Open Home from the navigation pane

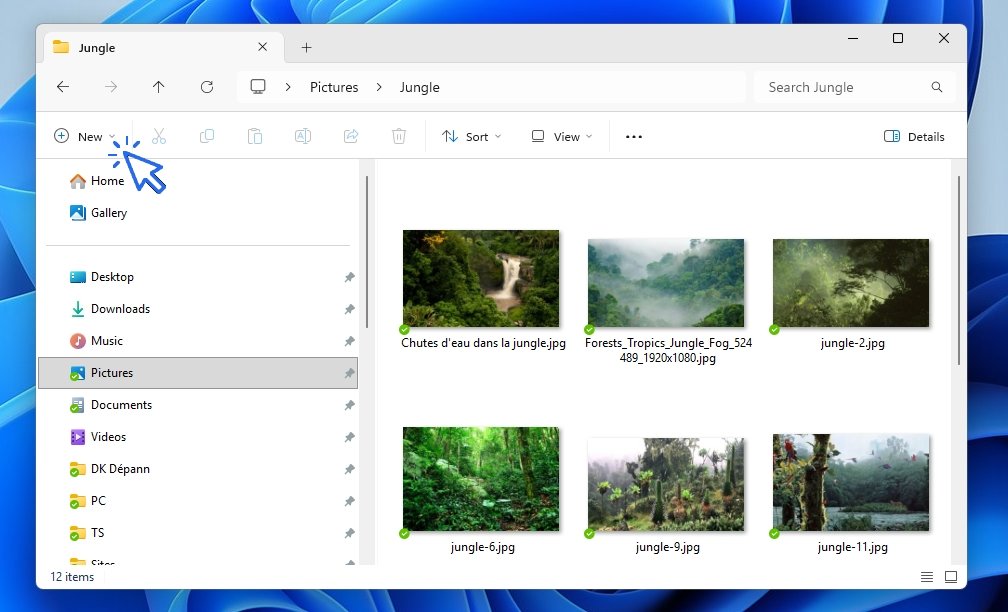point(103,181)
